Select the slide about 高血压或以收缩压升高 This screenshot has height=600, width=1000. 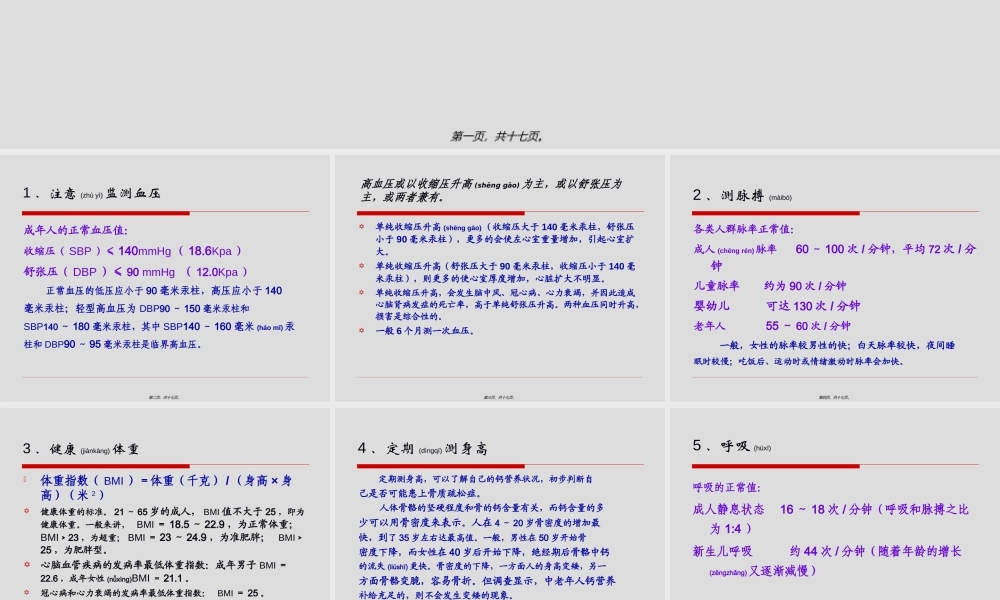point(500,280)
